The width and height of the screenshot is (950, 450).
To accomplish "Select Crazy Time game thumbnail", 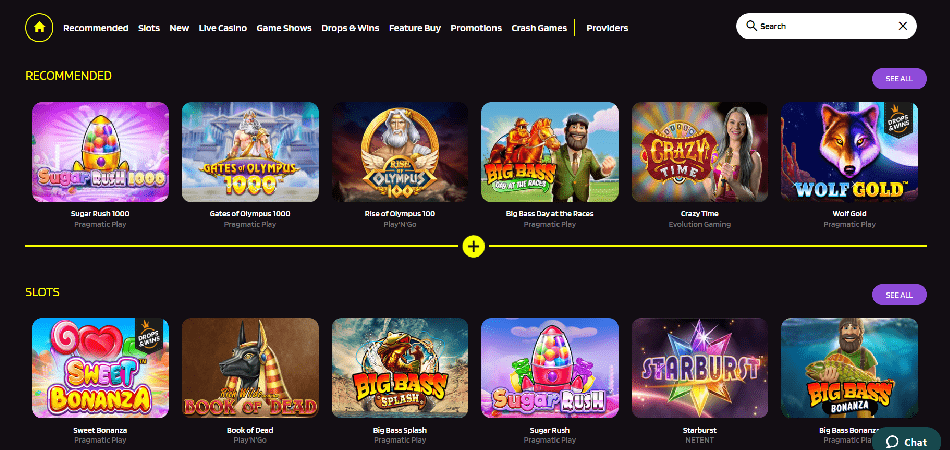I will [700, 152].
